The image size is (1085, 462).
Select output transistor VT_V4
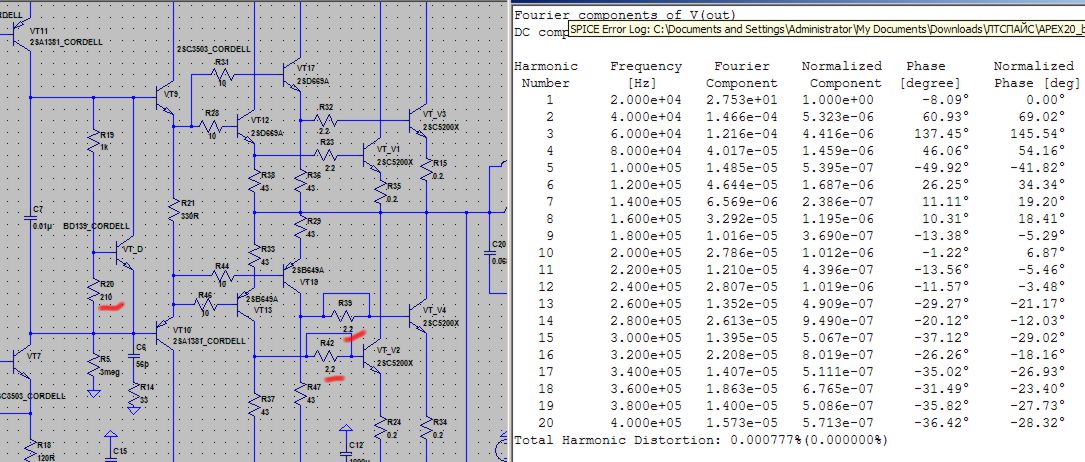click(419, 315)
